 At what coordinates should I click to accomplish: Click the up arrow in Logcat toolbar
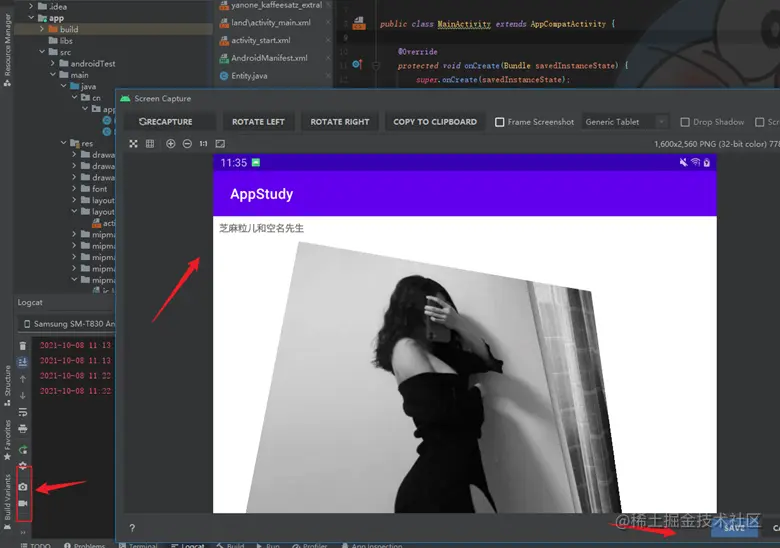(22, 379)
